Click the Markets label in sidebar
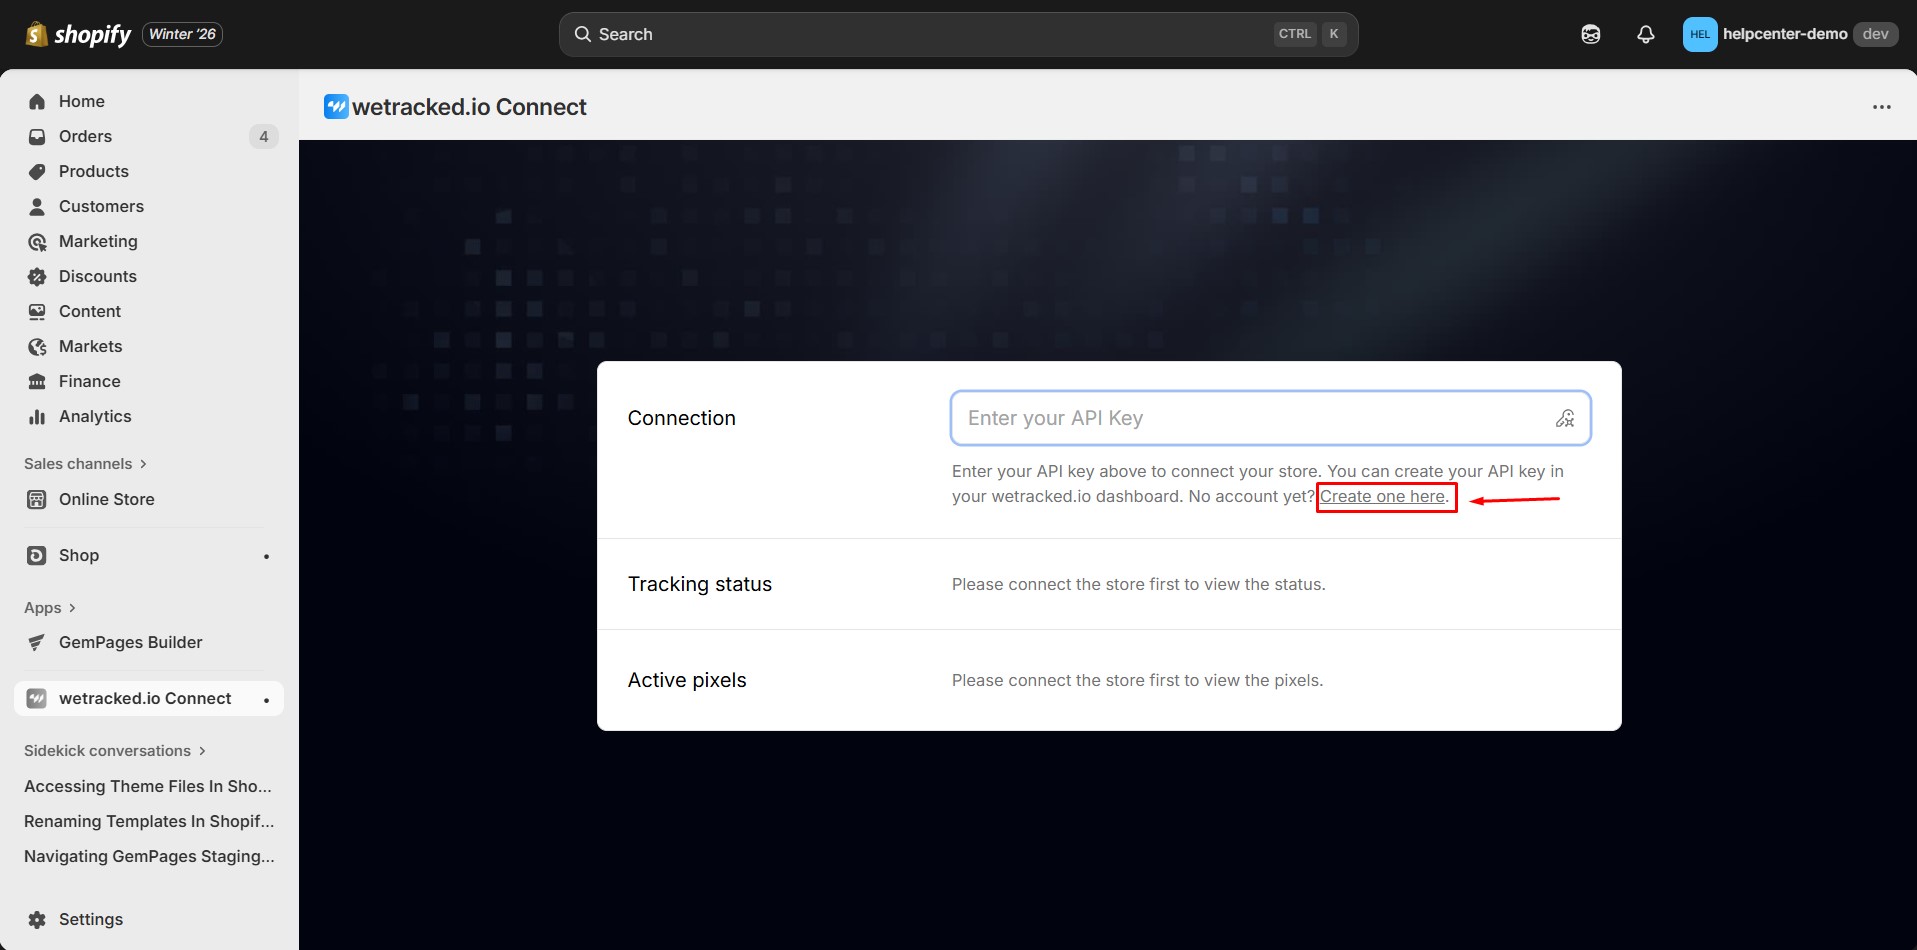Screen dimensions: 1917x950 [90, 346]
